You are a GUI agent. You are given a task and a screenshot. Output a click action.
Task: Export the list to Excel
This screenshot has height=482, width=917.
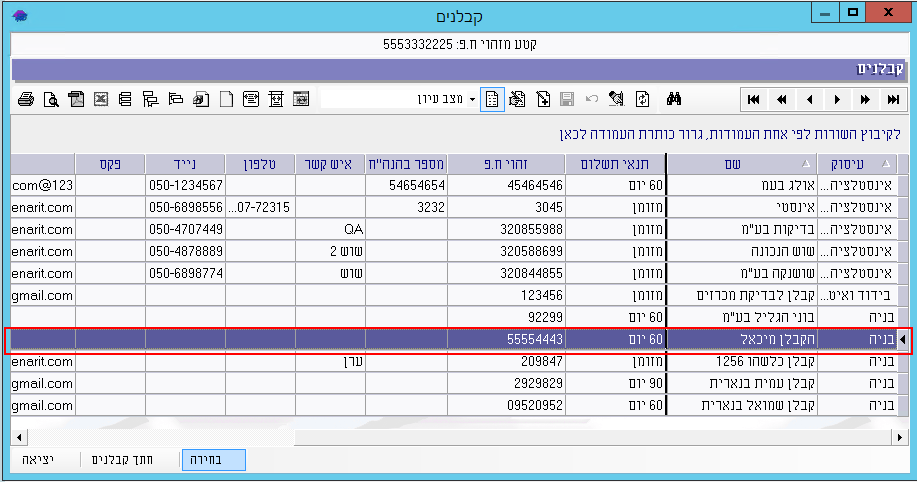[101, 99]
